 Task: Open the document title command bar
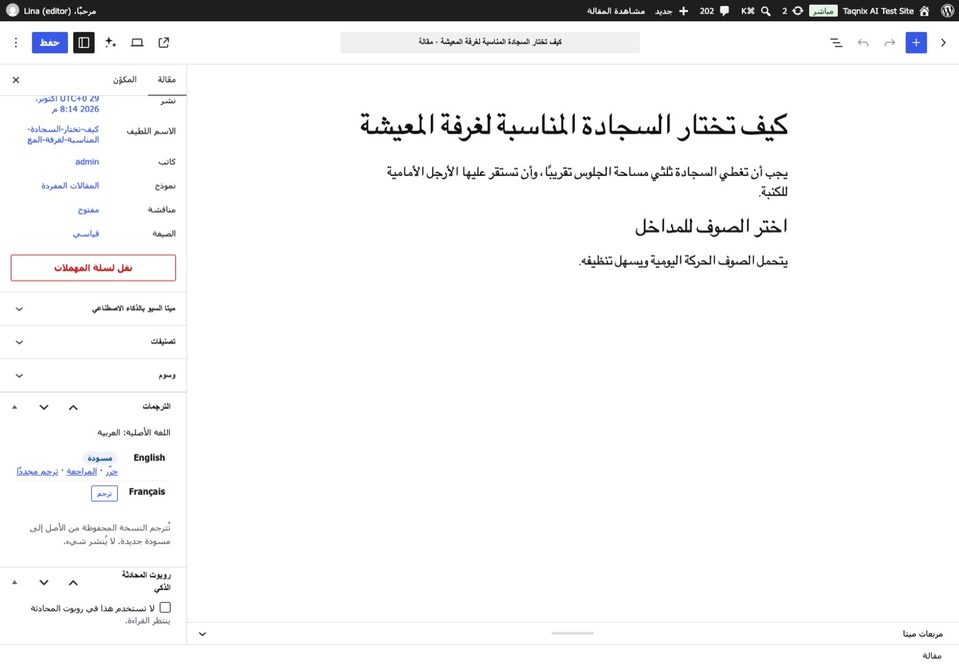click(490, 42)
